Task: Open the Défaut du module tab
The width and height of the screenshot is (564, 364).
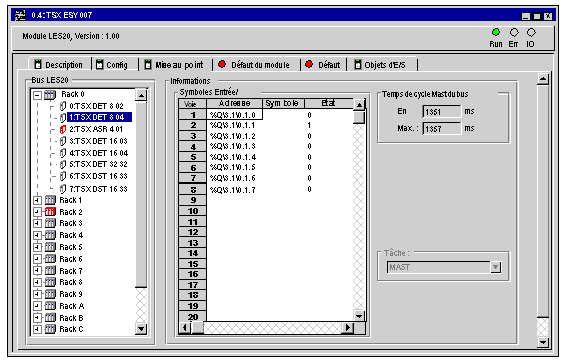Action: 255,65
